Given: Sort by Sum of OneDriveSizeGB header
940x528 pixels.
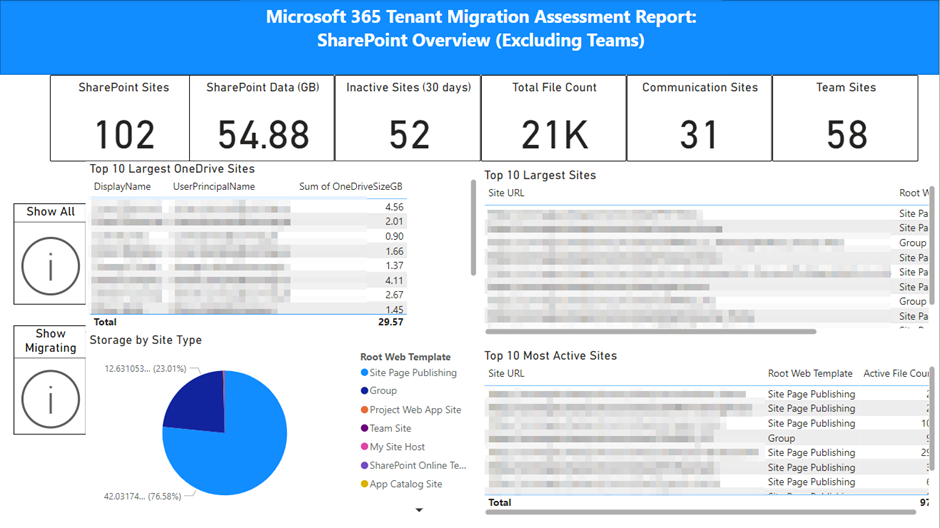Looking at the screenshot, I should [351, 187].
